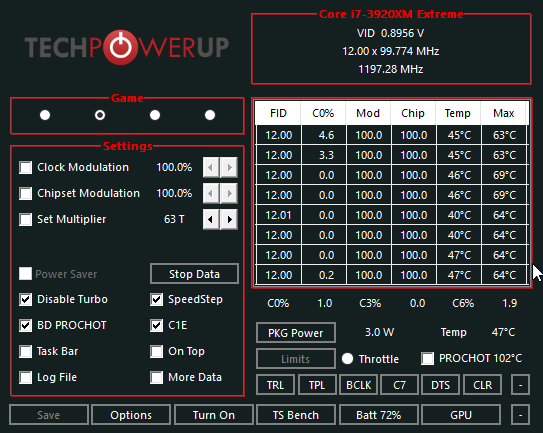Select the fourth profile radio button
The width and height of the screenshot is (543, 433).
pyautogui.click(x=210, y=115)
